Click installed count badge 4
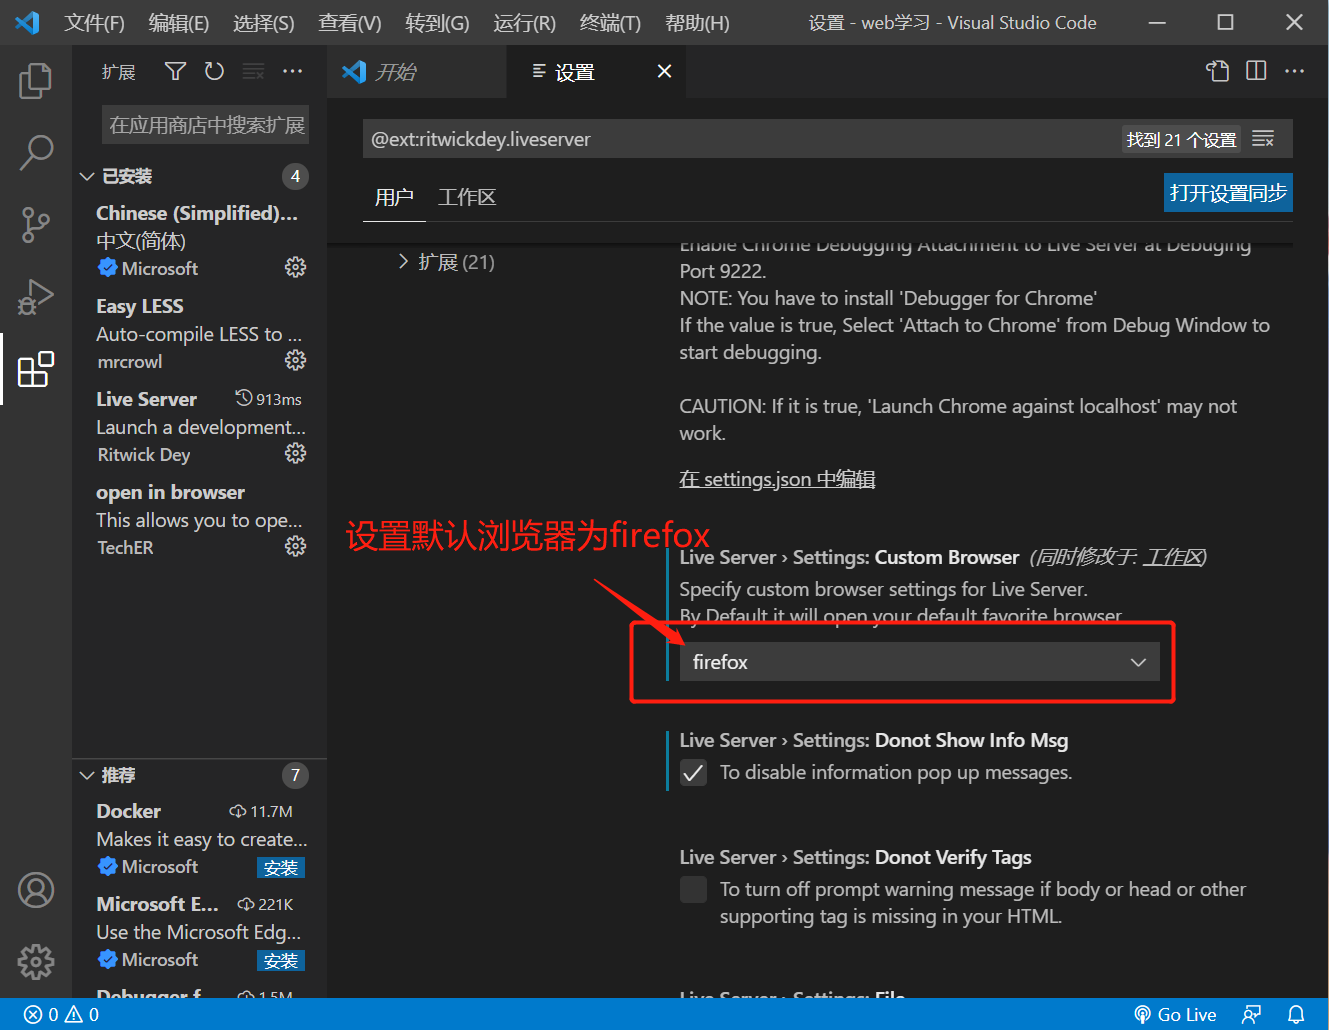 pyautogui.click(x=295, y=177)
